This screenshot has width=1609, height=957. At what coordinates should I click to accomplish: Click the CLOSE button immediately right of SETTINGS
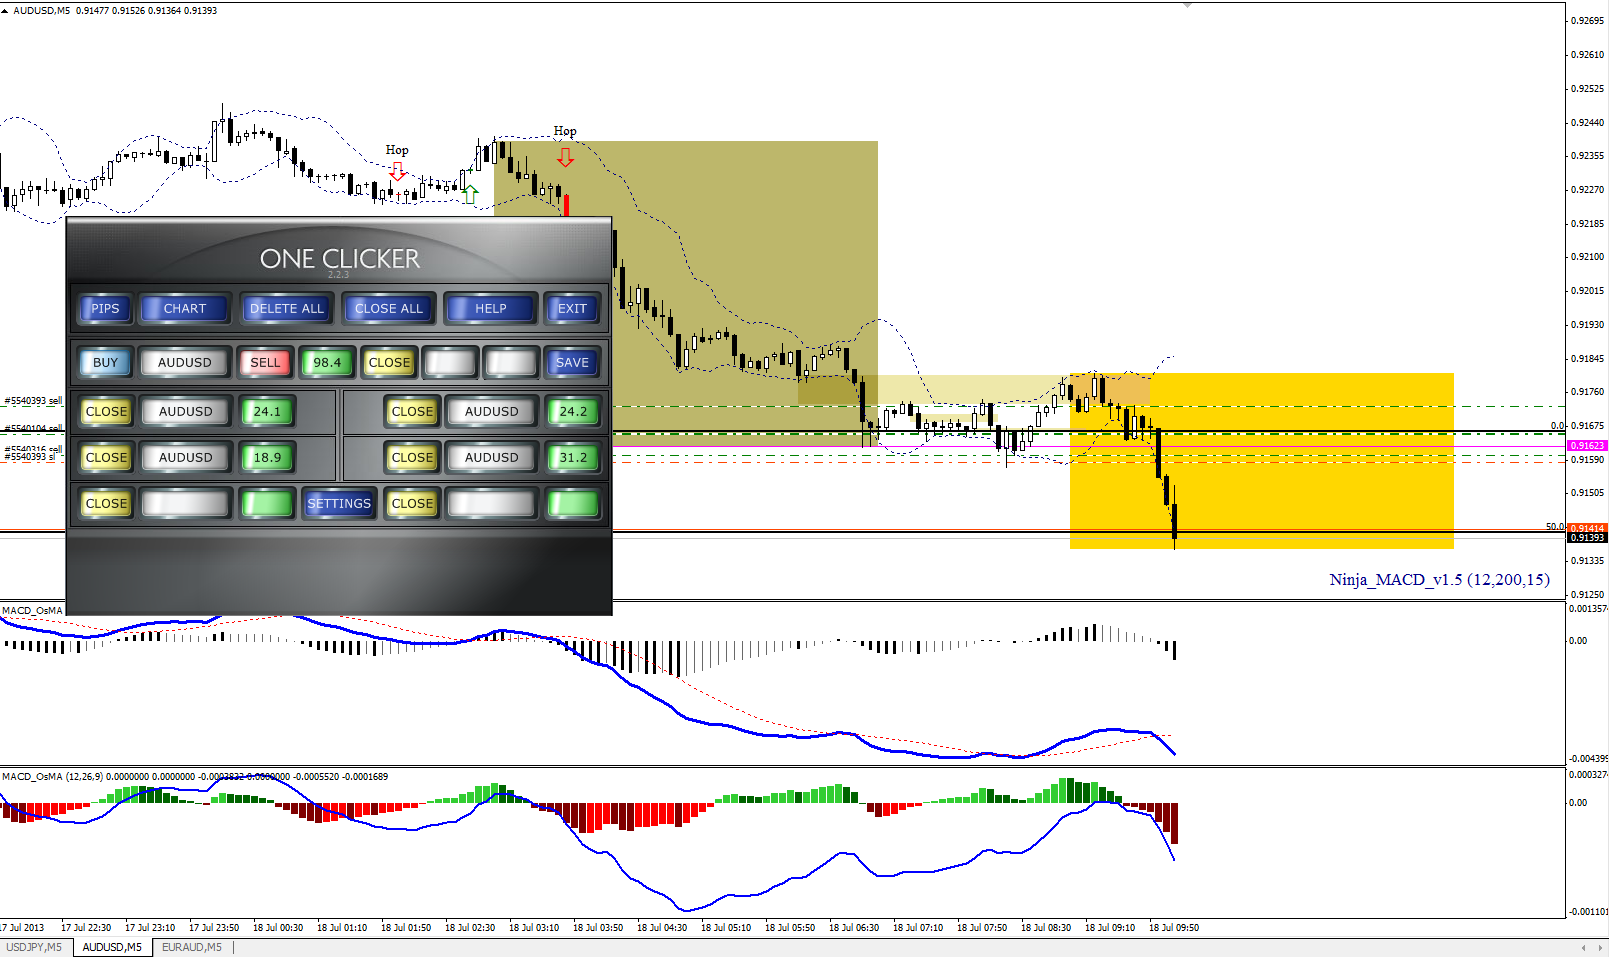tap(412, 504)
